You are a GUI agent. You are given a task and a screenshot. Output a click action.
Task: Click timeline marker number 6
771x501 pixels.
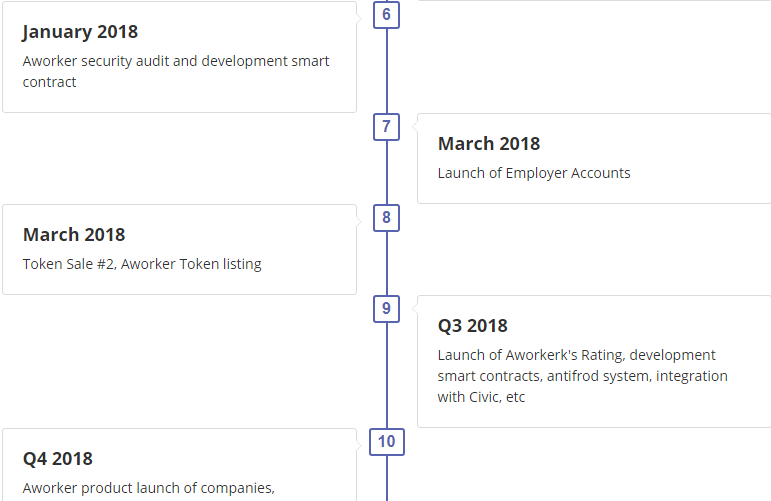(386, 15)
